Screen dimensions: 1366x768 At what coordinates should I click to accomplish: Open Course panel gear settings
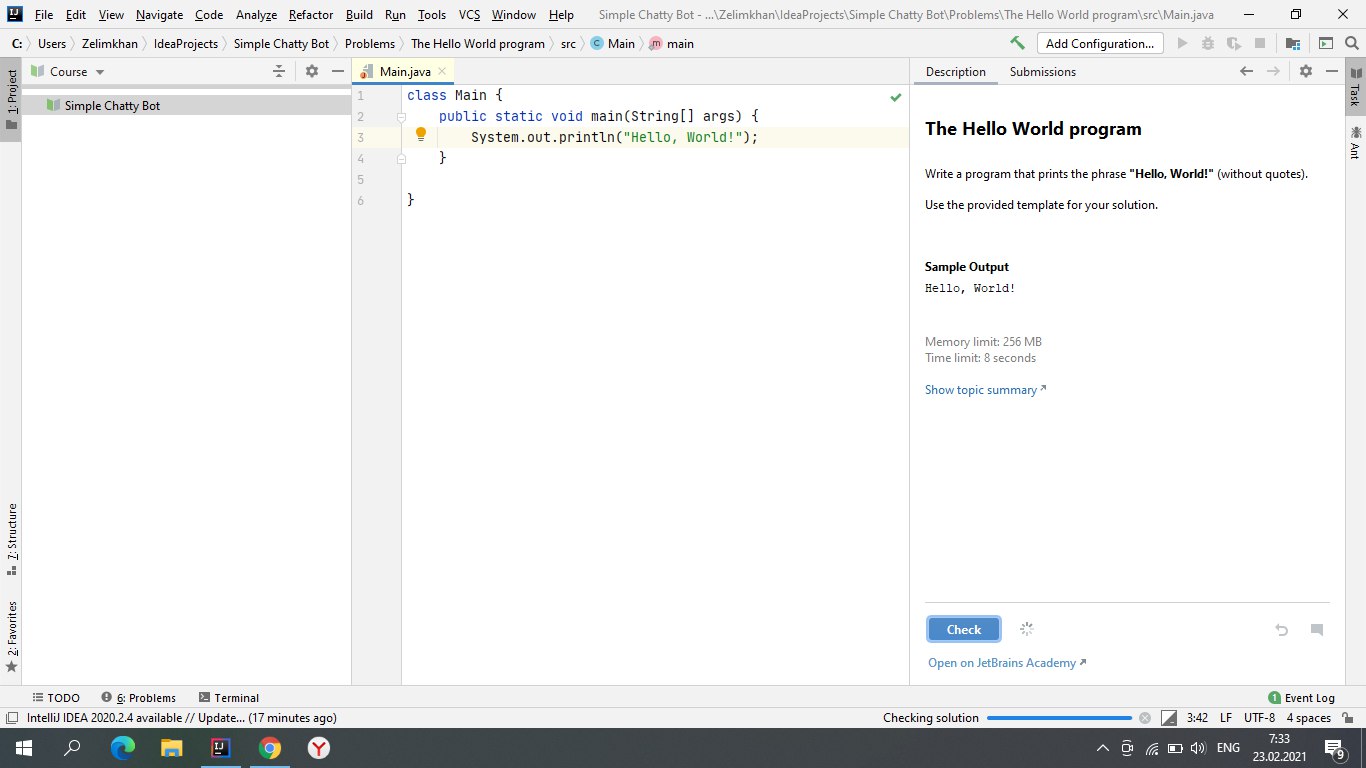312,71
